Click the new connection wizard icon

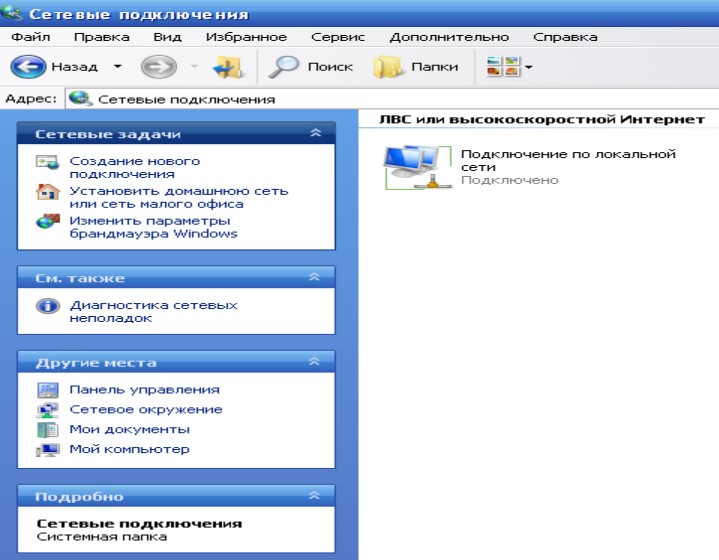(x=48, y=162)
